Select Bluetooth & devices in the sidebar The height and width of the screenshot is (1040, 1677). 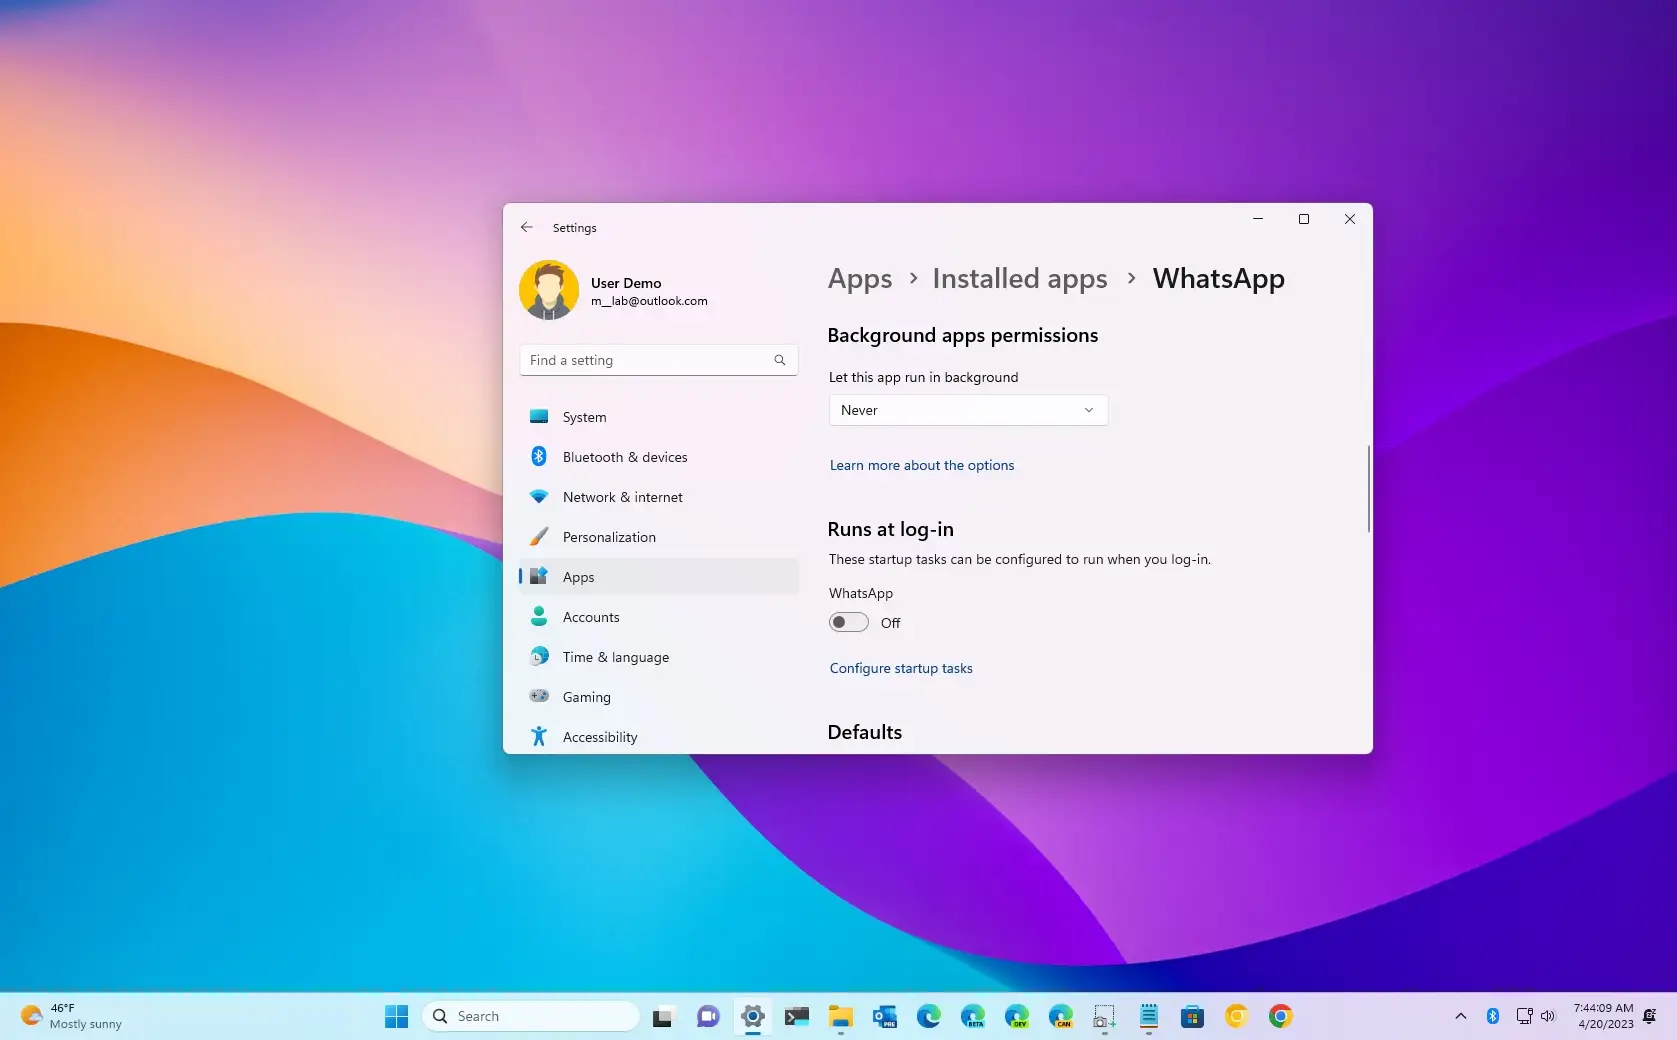point(624,456)
